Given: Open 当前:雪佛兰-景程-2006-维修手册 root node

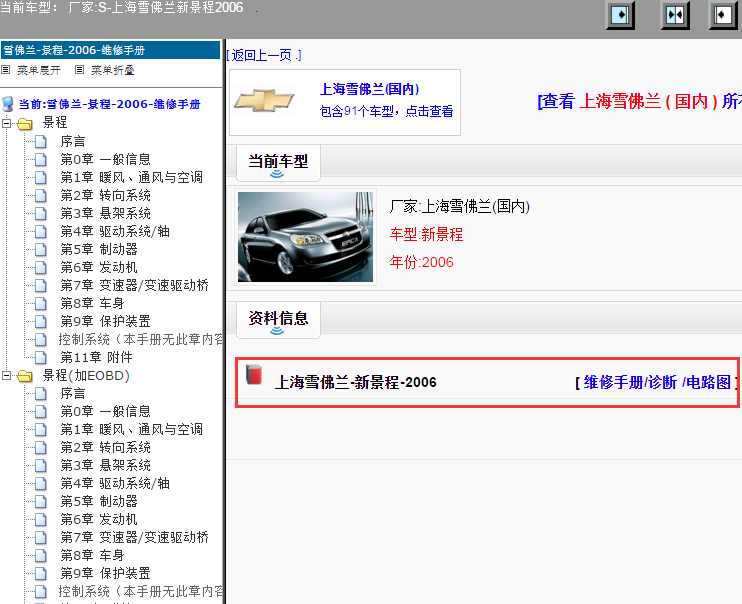Looking at the screenshot, I should tap(109, 104).
